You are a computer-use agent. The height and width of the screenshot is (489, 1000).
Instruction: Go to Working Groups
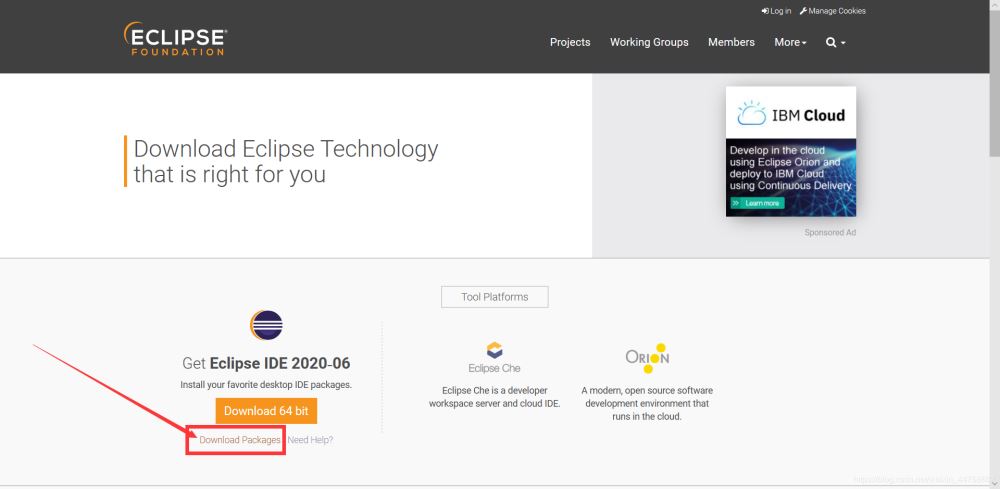[x=649, y=42]
